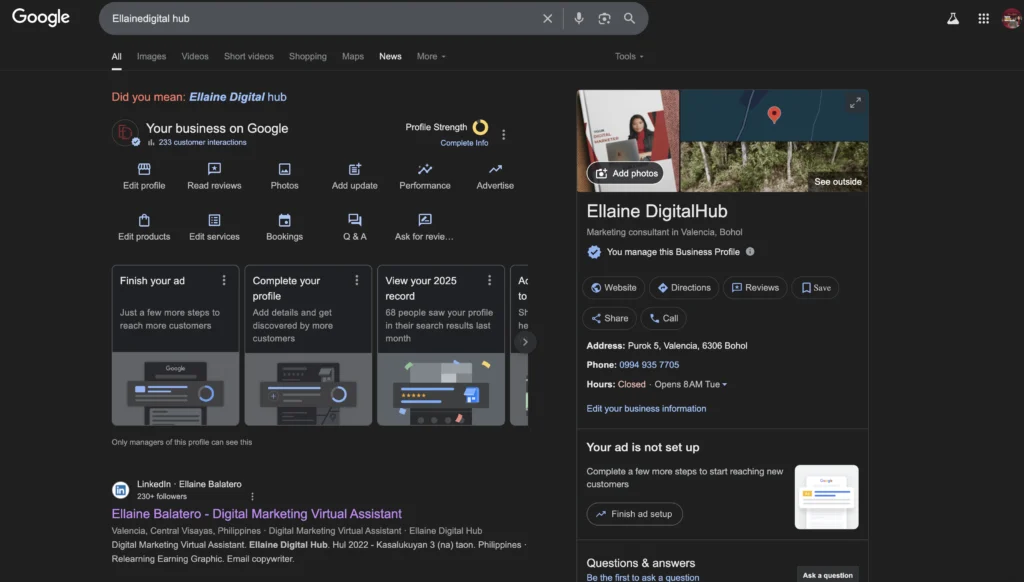Open Finish your ad card menu
Viewport: 1024px width, 582px height.
point(224,280)
